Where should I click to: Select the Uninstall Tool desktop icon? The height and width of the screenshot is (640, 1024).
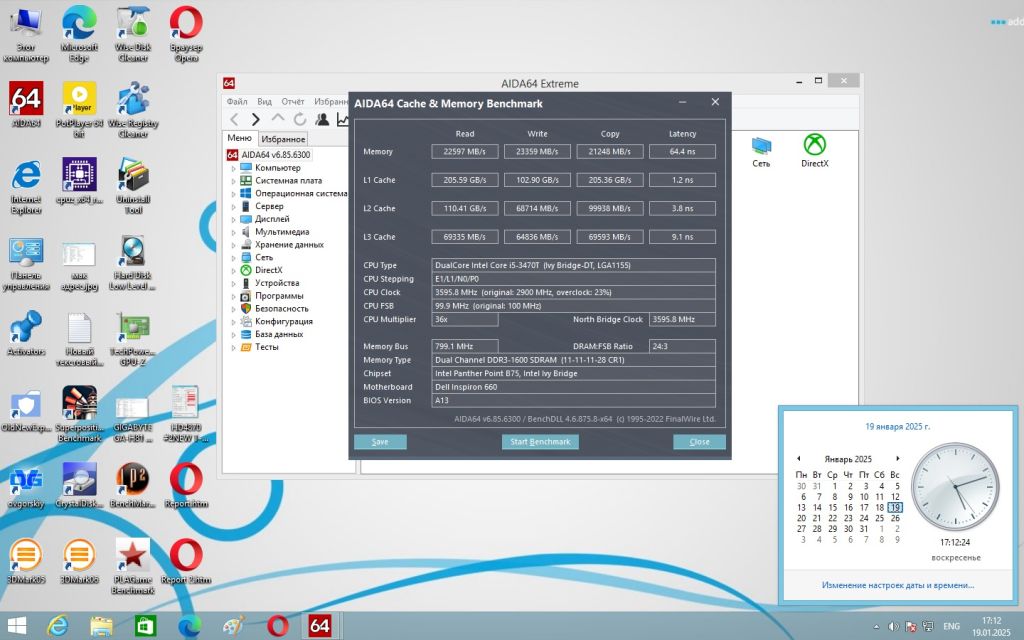[133, 185]
